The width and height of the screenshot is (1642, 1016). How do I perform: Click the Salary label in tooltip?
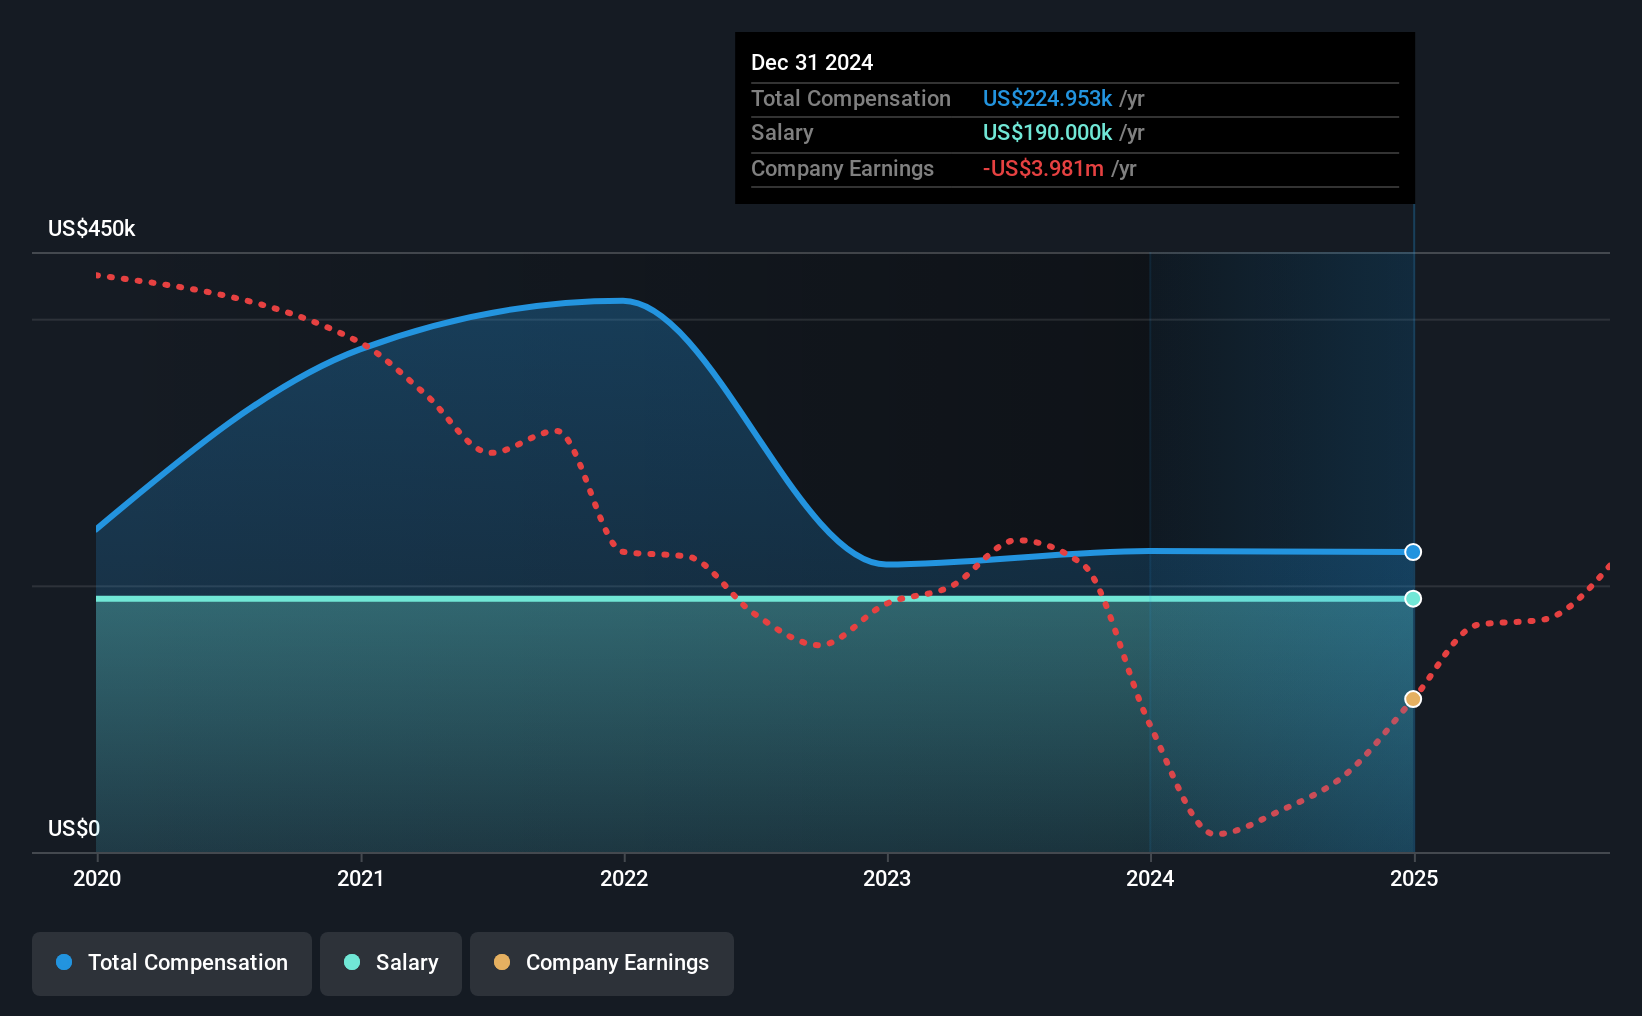pos(782,132)
